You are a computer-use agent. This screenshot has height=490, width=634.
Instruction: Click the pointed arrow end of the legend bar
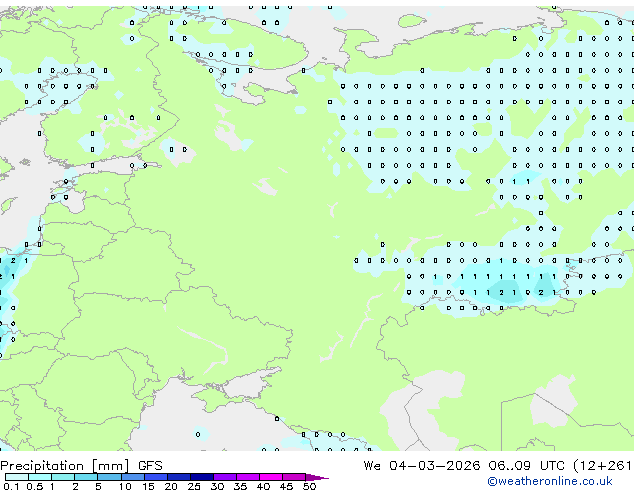(317, 477)
